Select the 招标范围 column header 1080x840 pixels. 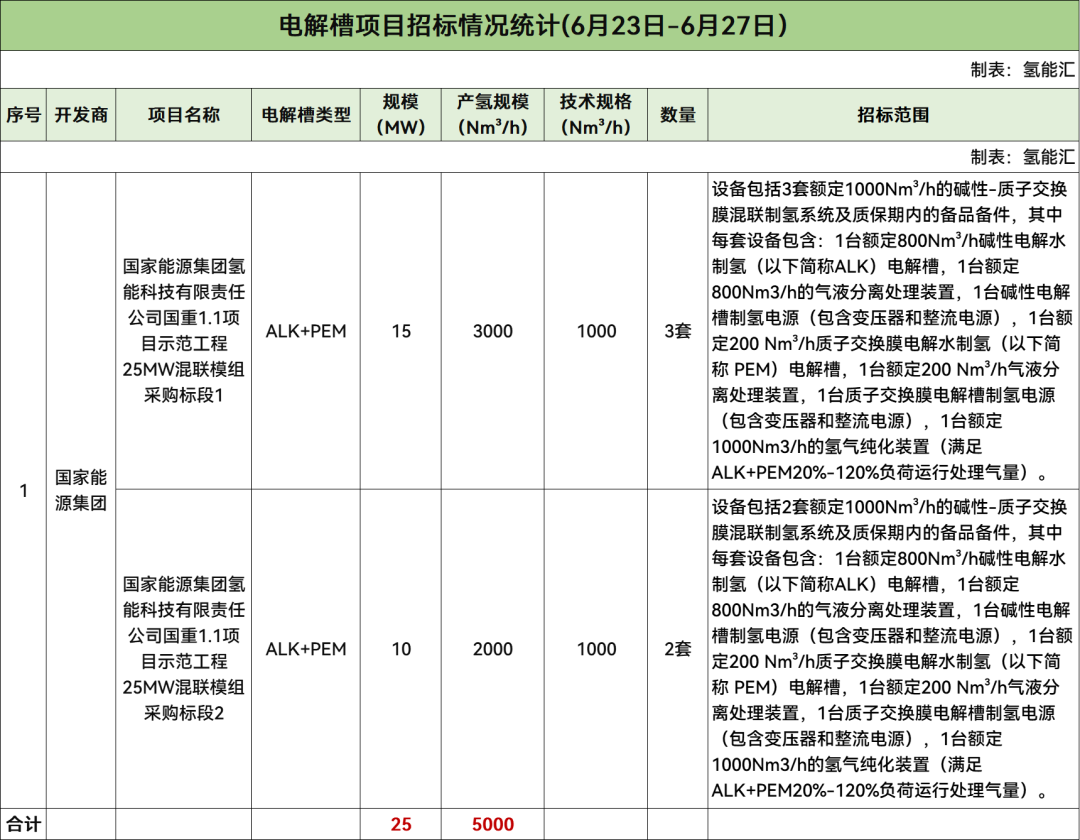pyautogui.click(x=893, y=115)
